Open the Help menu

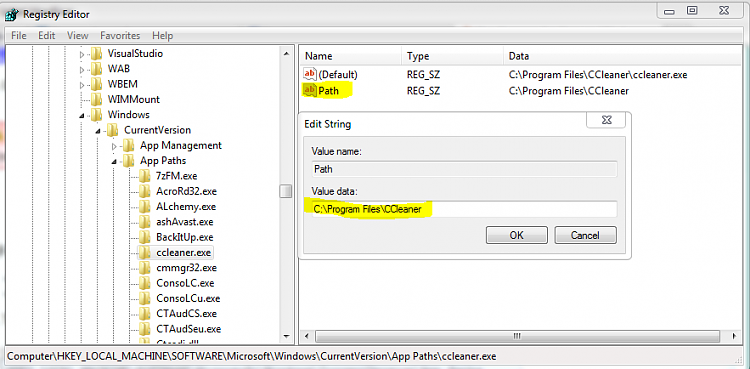click(163, 35)
